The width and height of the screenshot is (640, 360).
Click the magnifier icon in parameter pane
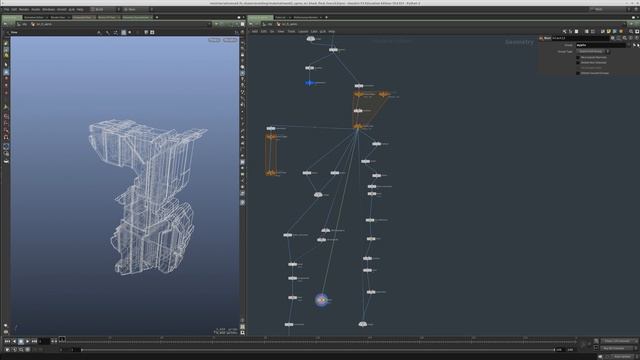click(x=625, y=38)
